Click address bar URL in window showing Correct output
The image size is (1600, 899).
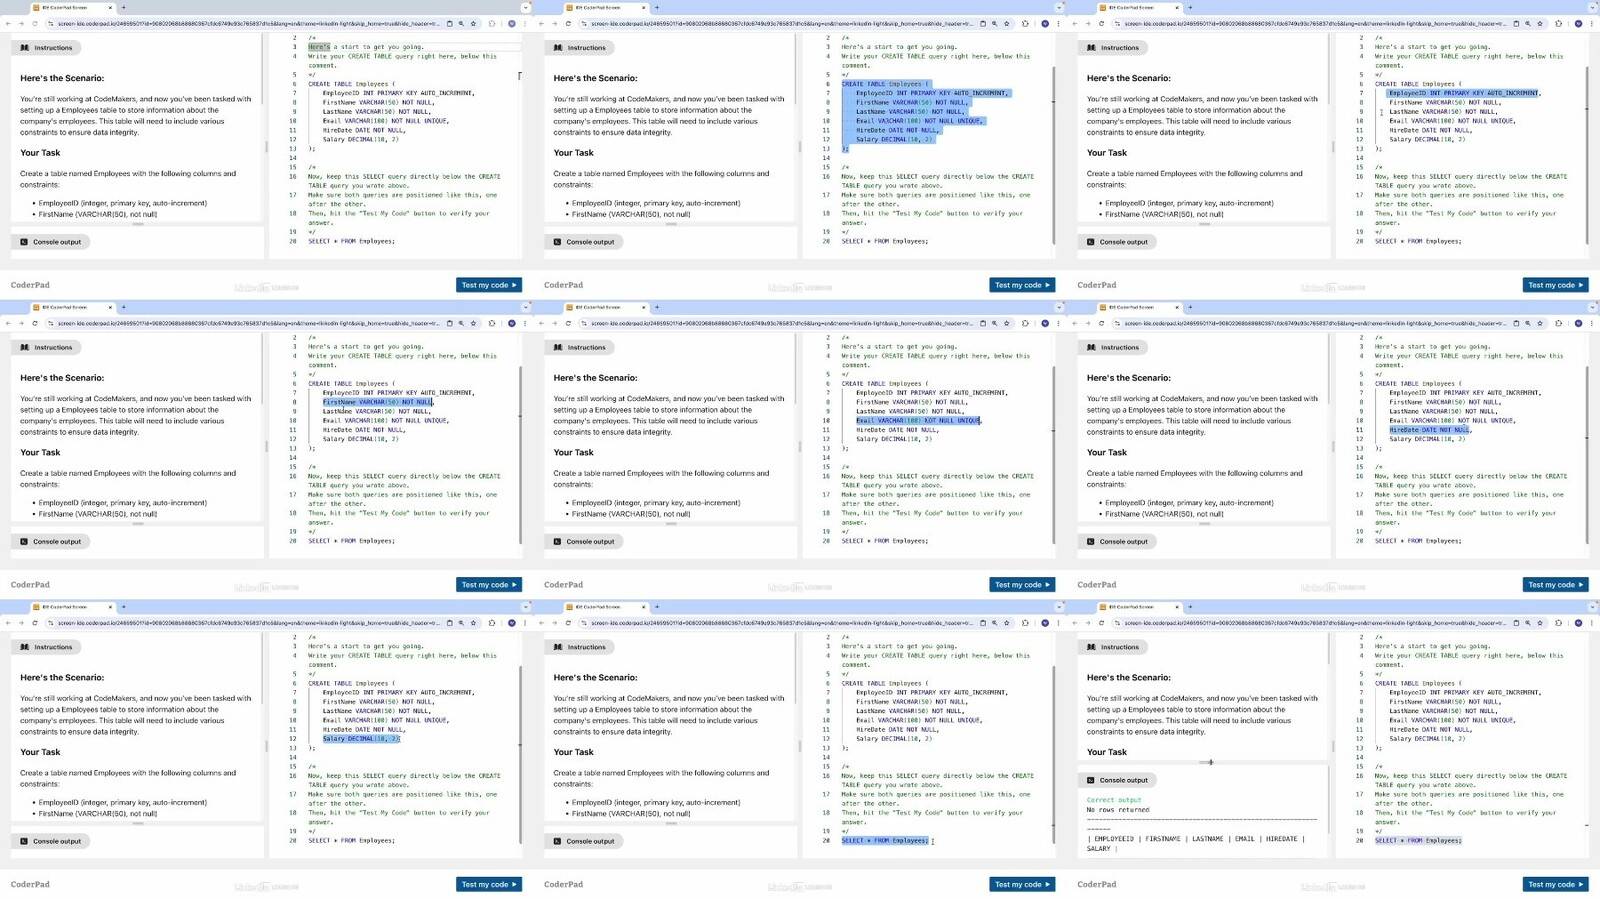(1315, 623)
